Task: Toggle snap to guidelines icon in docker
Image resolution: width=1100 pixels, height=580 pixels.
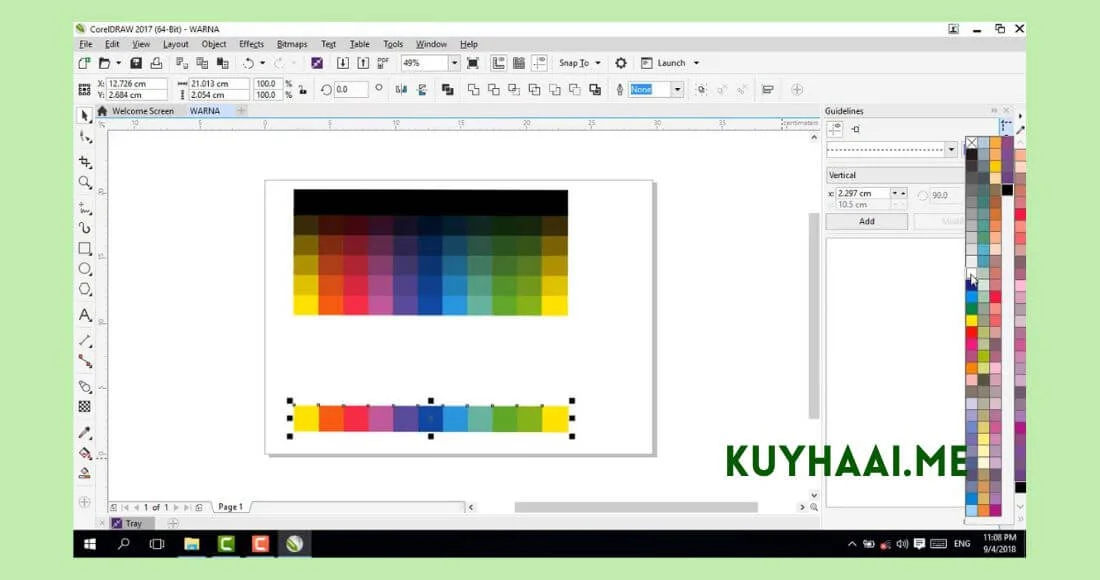Action: tap(856, 129)
